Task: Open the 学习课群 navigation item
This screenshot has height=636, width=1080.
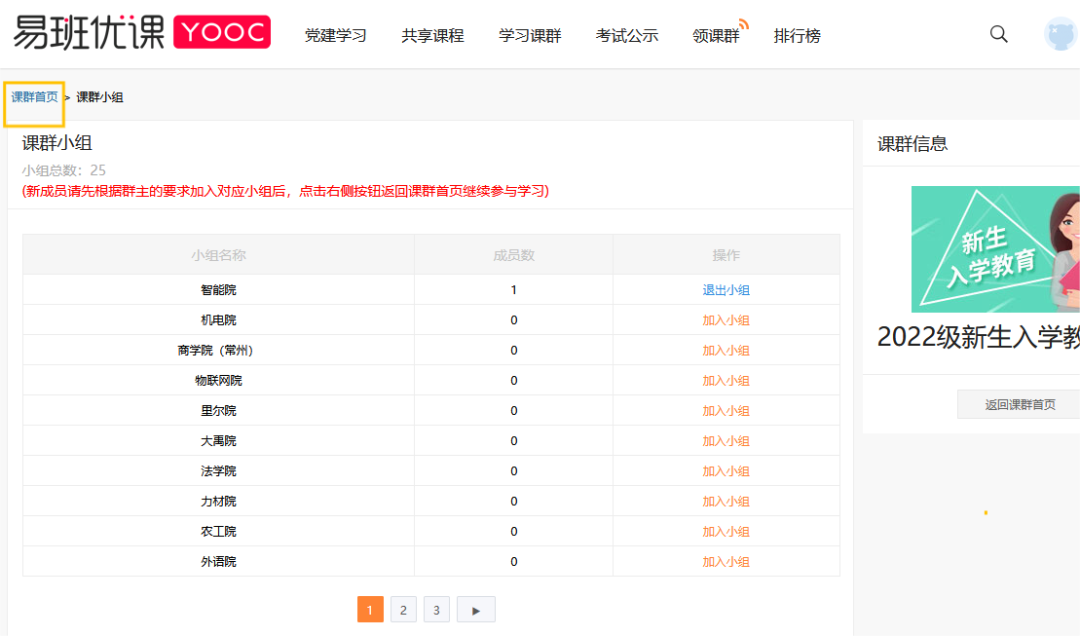Action: point(529,34)
